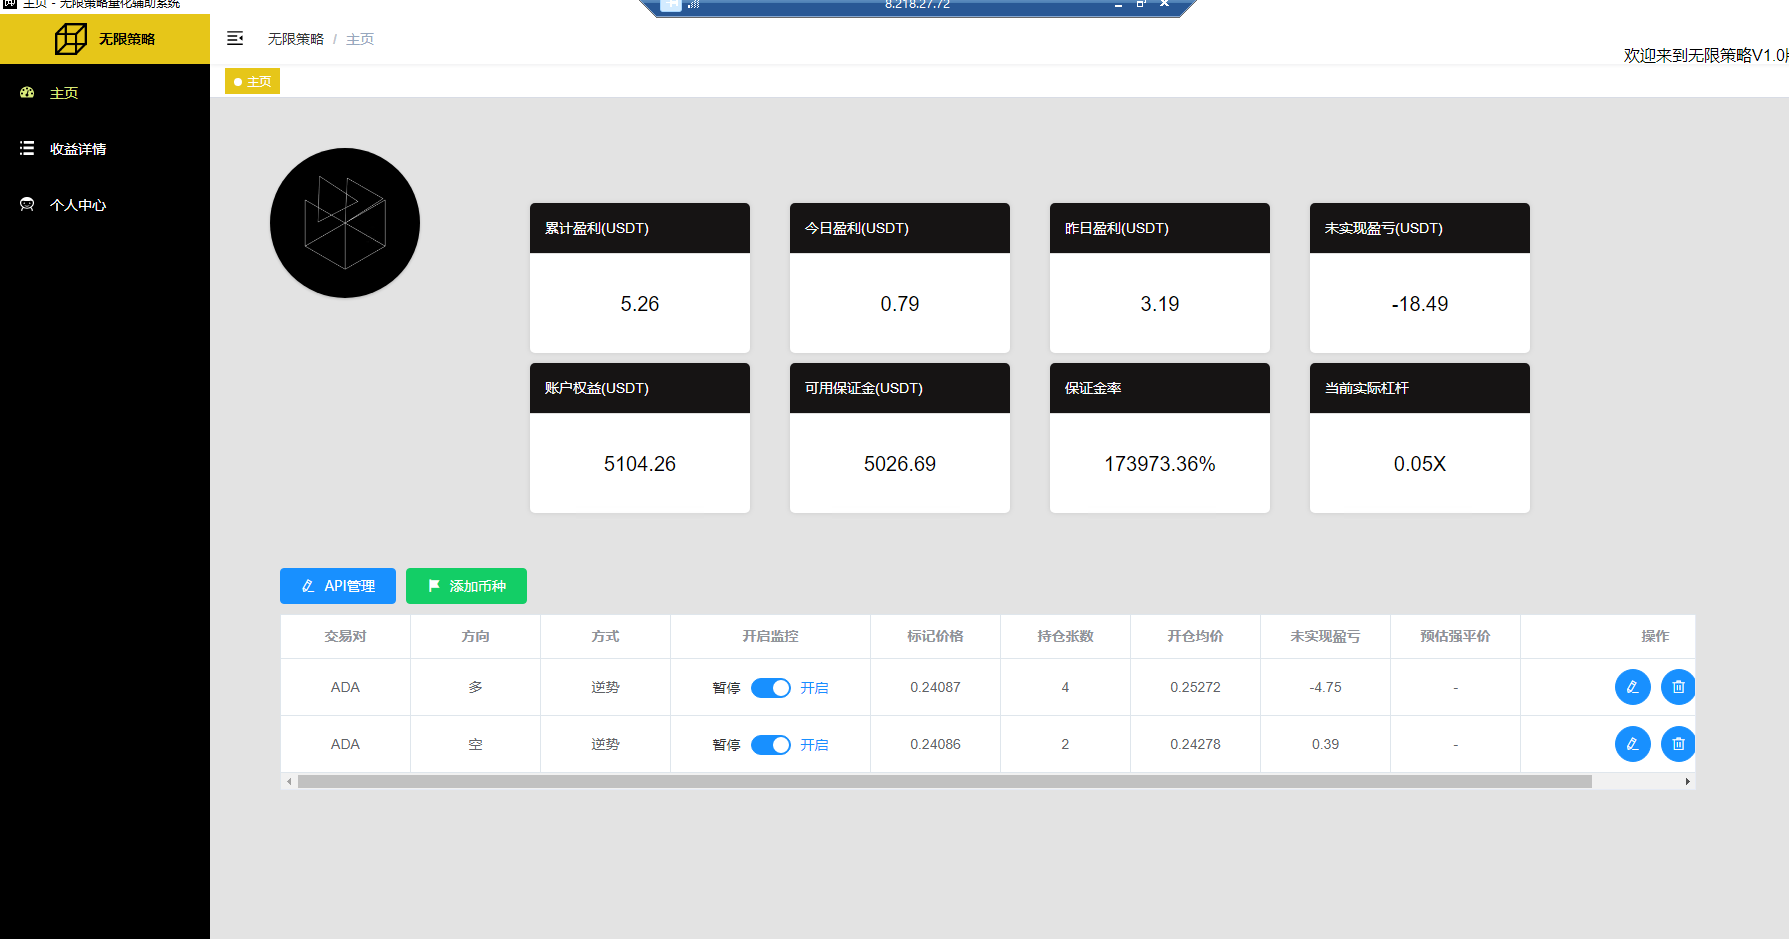Click the 保证金率 value 173973.36%
Viewport: 1789px width, 939px height.
tap(1160, 464)
